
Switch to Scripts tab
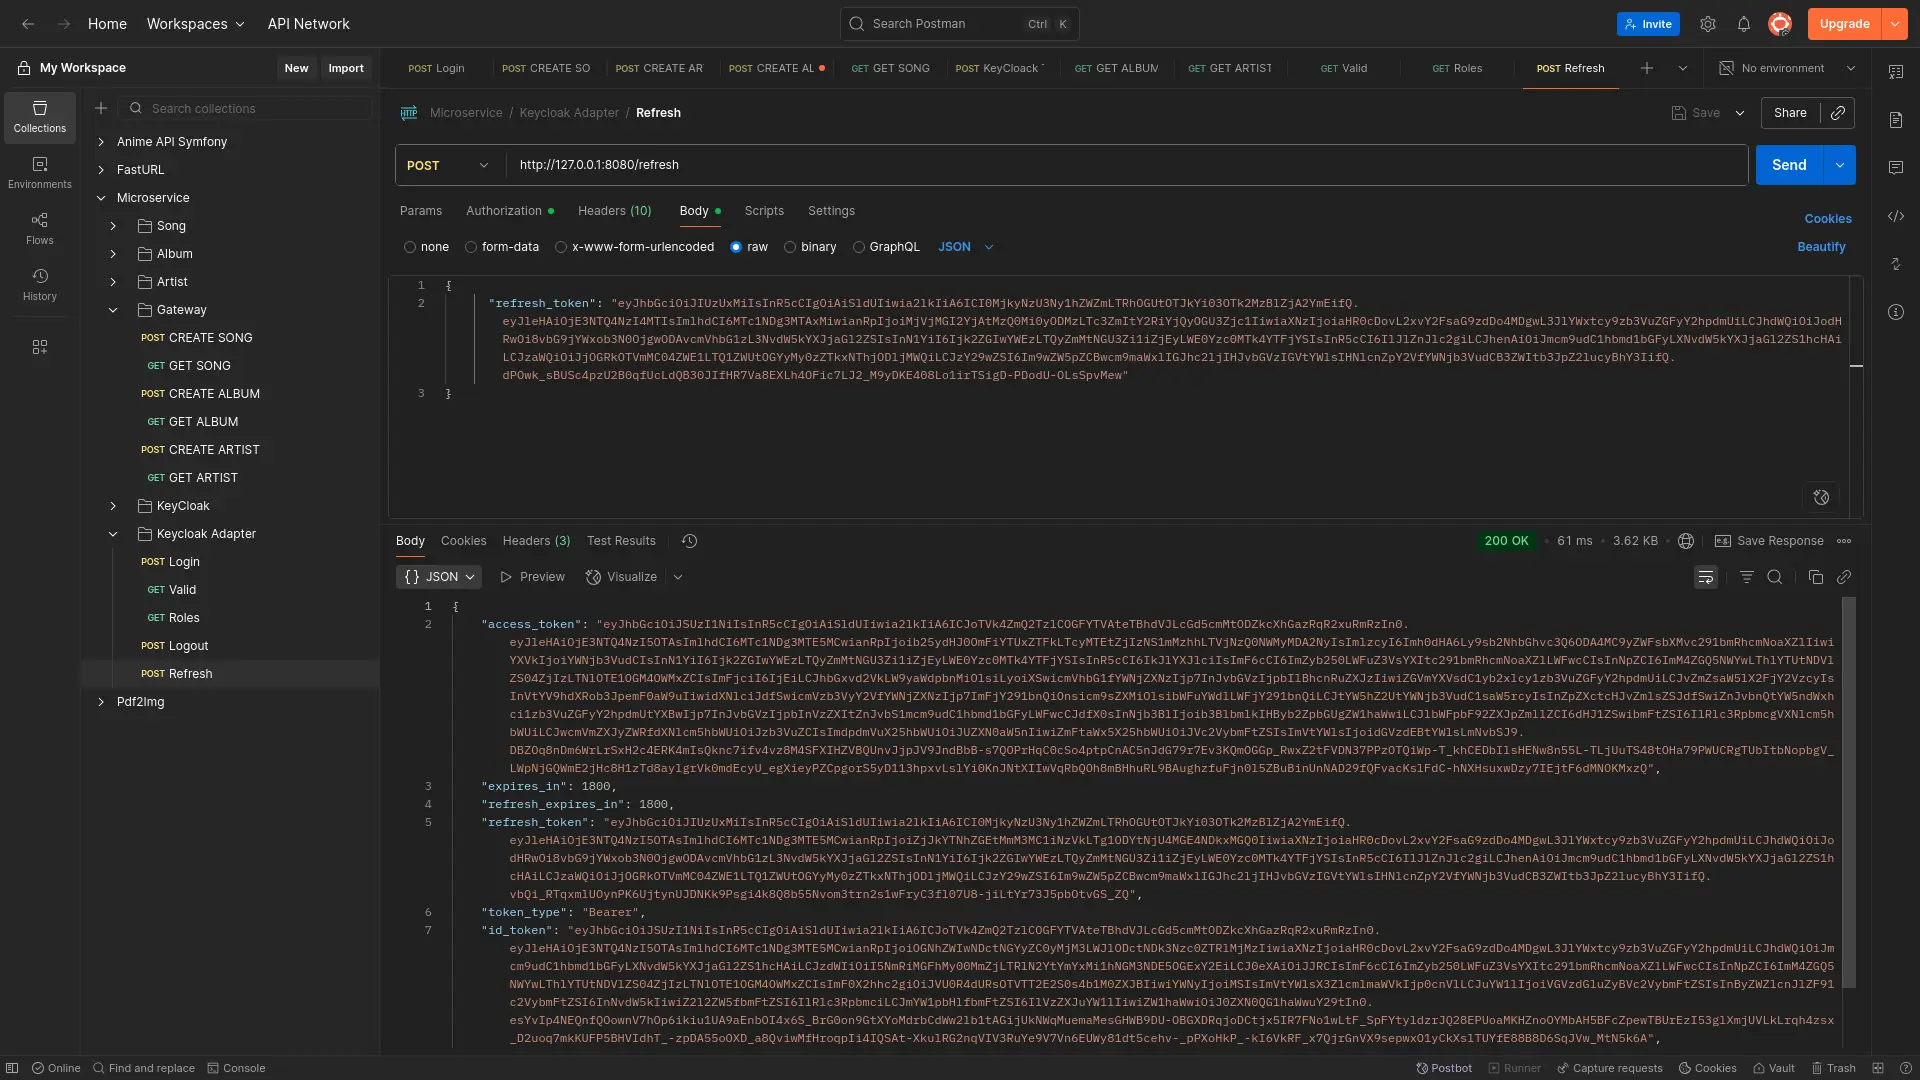tap(764, 211)
